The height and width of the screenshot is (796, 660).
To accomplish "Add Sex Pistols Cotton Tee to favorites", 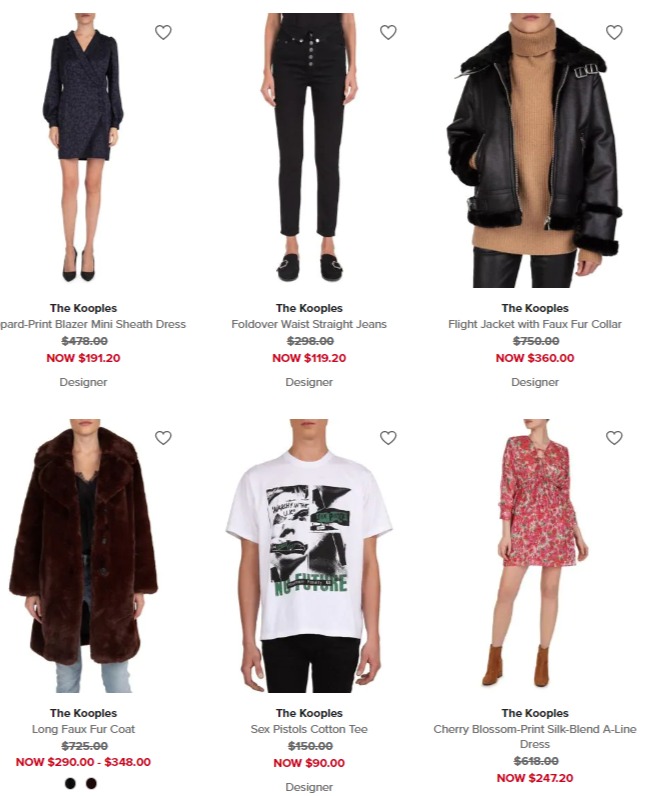I will tap(388, 438).
